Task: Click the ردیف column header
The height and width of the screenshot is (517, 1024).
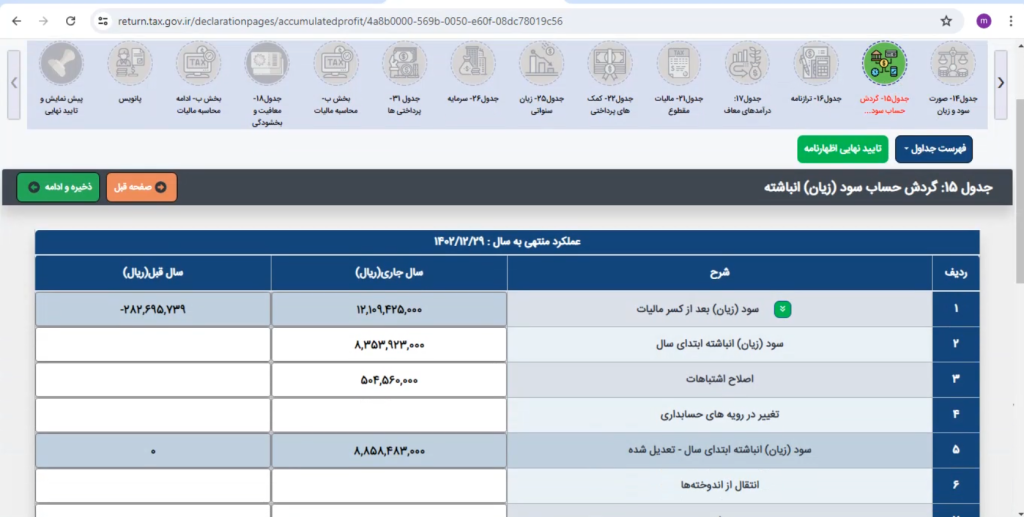Action: click(956, 273)
